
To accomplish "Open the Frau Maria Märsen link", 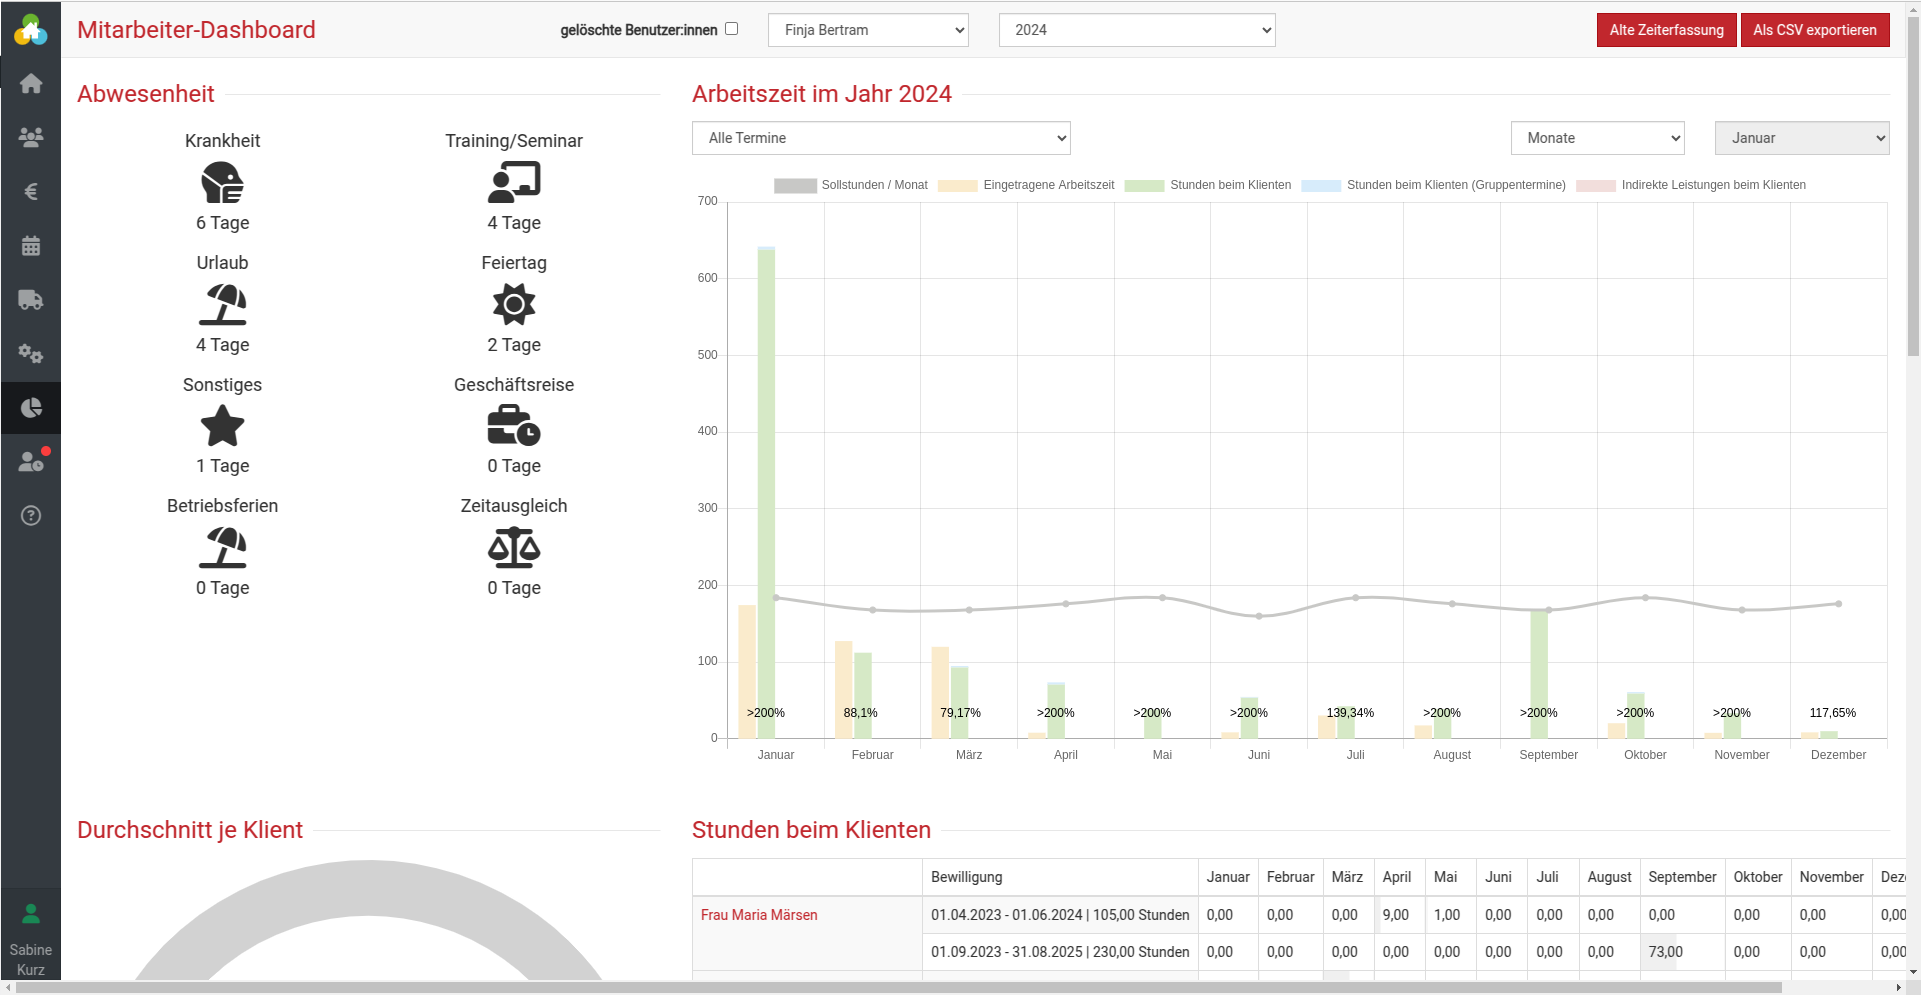I will pos(759,915).
